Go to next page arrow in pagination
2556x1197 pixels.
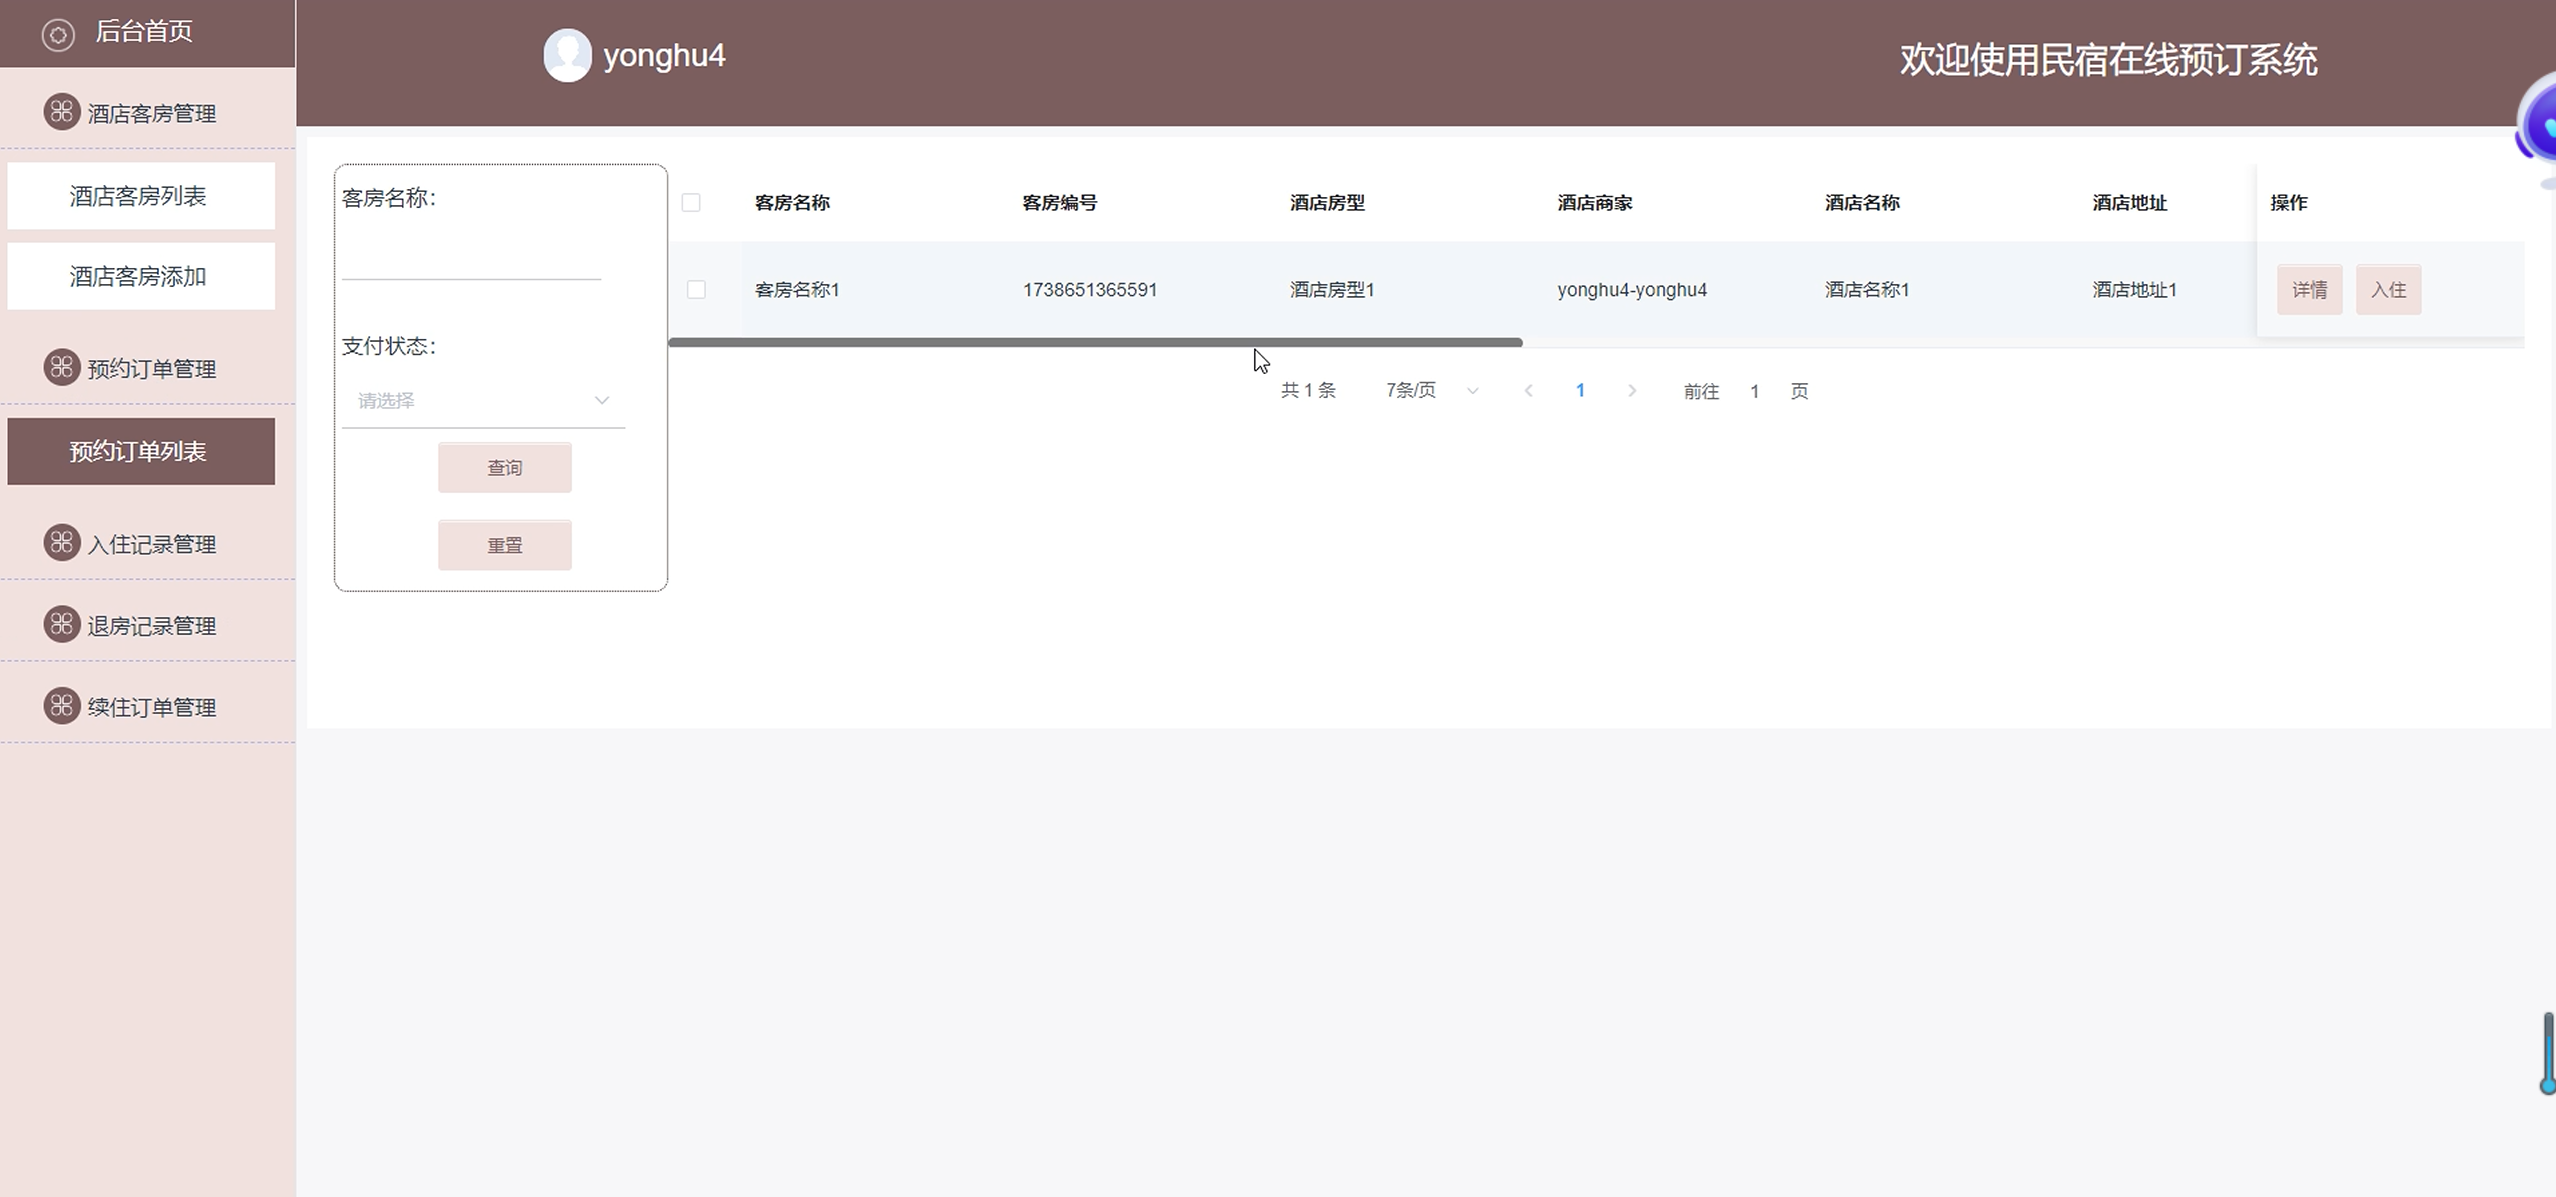point(1632,391)
